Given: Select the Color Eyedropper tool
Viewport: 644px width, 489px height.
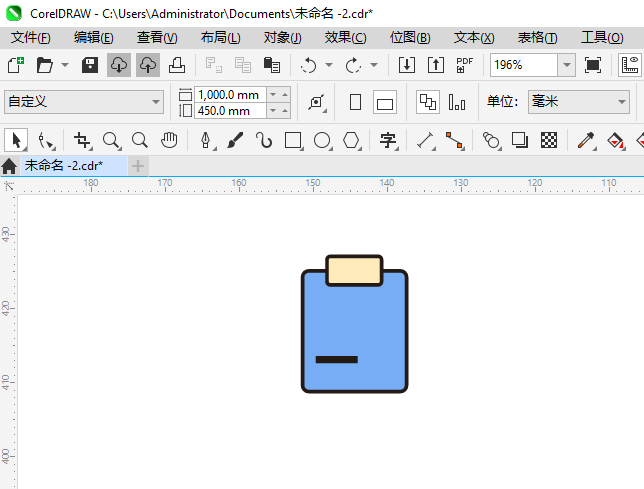Looking at the screenshot, I should pos(586,140).
